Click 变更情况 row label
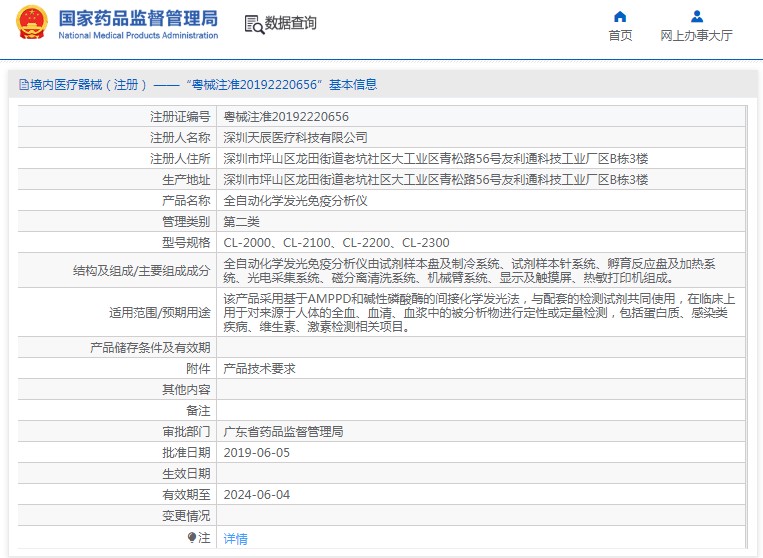Screen dimensions: 763x558 186,516
